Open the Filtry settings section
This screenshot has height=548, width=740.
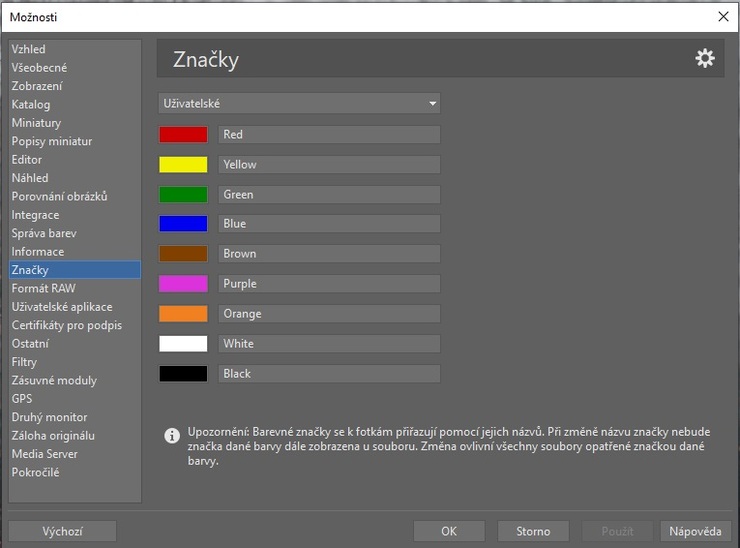(75, 362)
